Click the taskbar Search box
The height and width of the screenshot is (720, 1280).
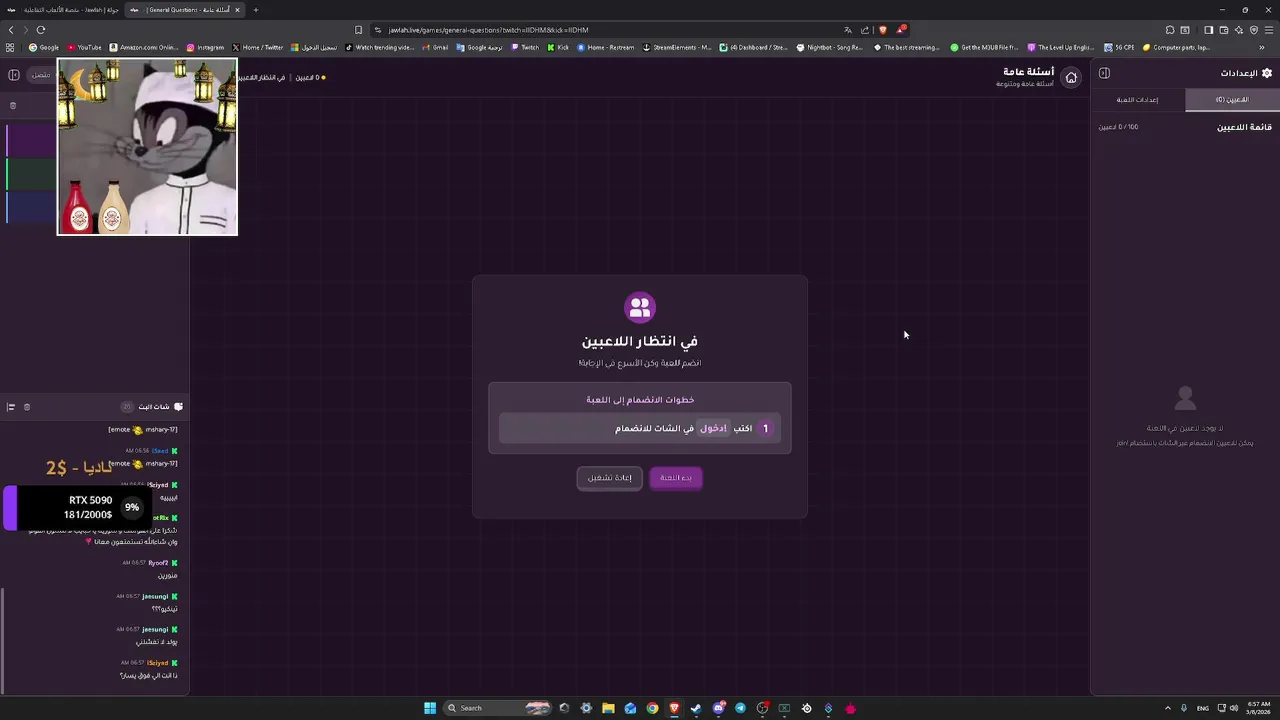point(498,708)
